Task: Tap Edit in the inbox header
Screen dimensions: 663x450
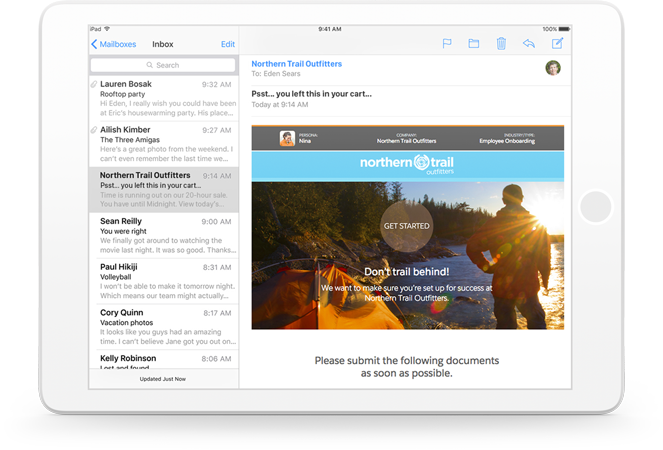Action: click(x=228, y=45)
